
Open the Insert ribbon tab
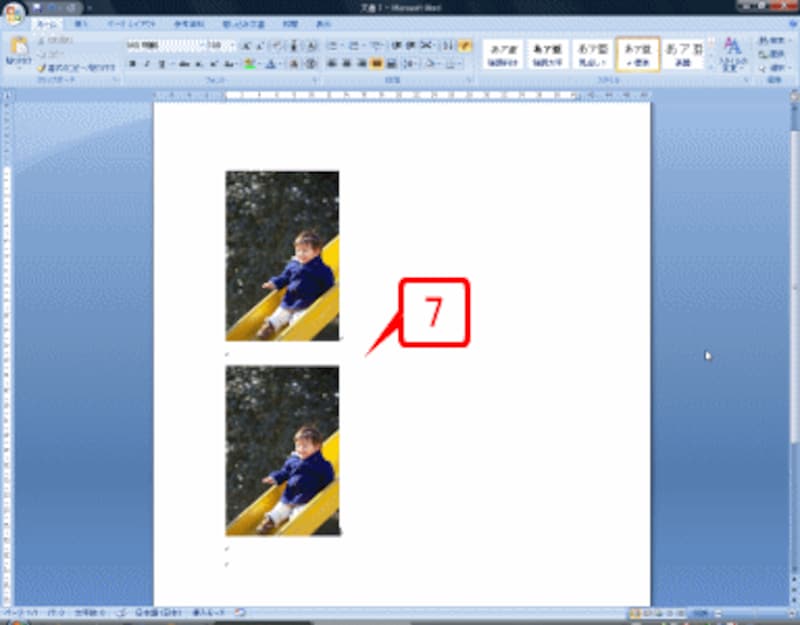81,24
